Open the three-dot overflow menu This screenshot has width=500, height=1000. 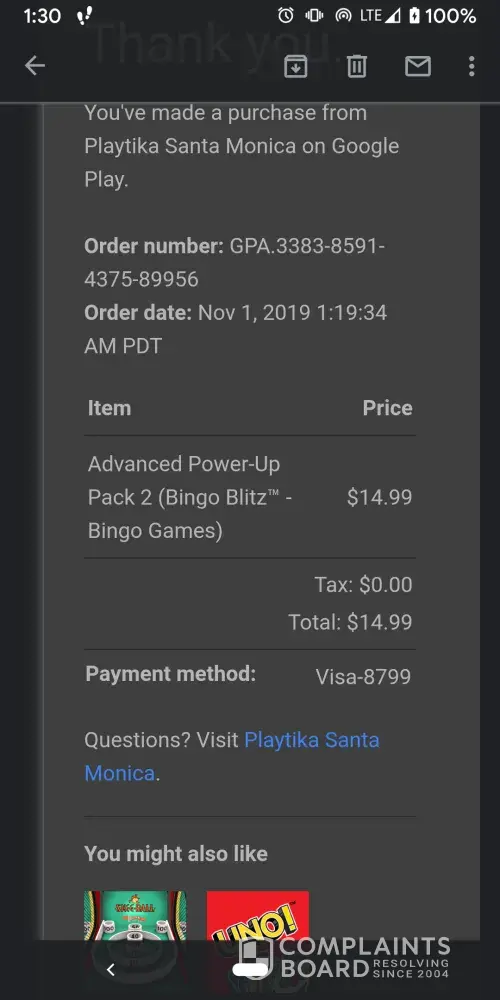point(471,66)
